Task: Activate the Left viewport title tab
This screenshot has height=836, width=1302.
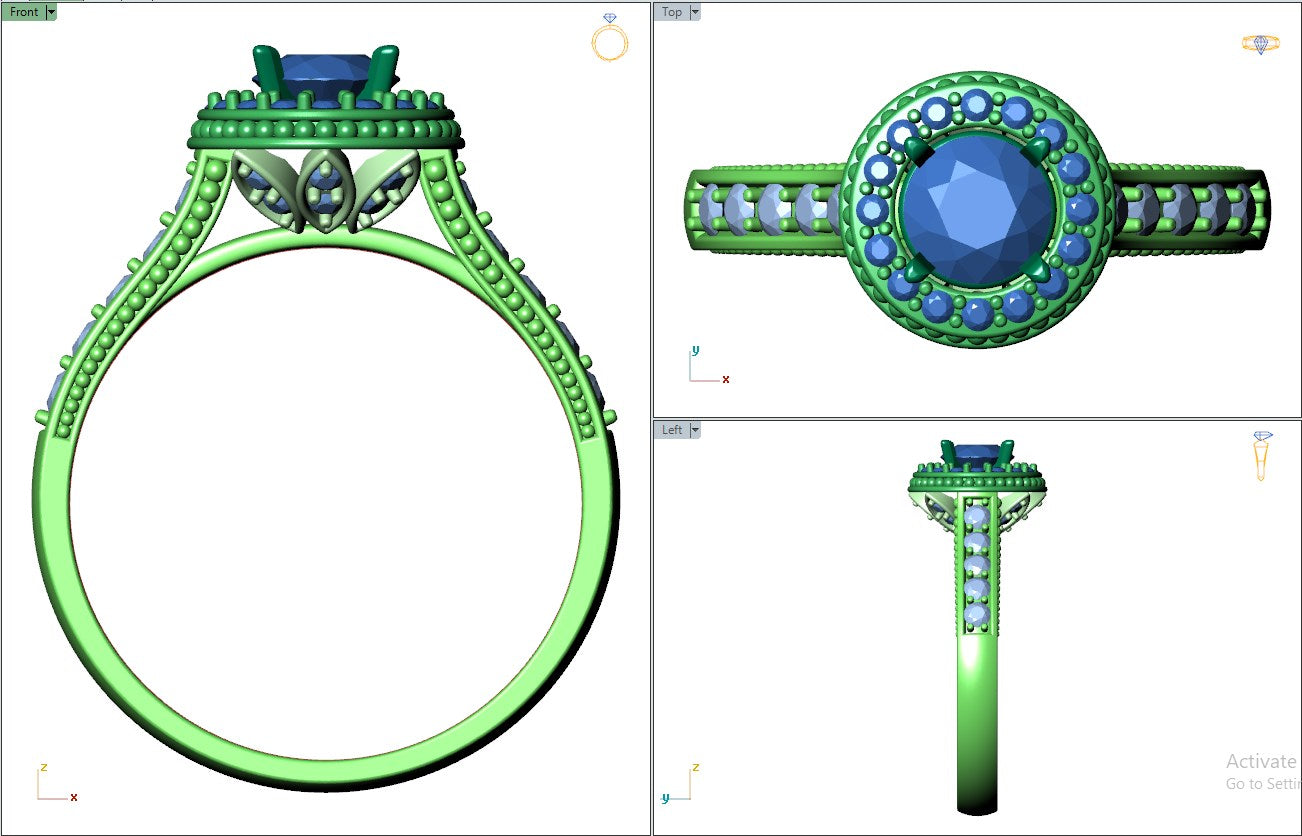Action: 671,430
